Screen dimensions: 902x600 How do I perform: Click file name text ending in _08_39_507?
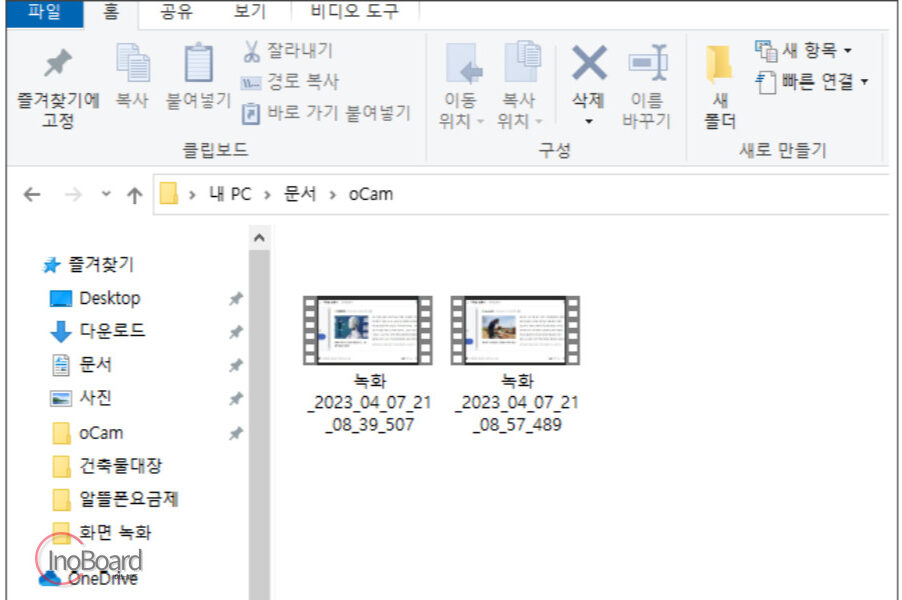coord(369,403)
